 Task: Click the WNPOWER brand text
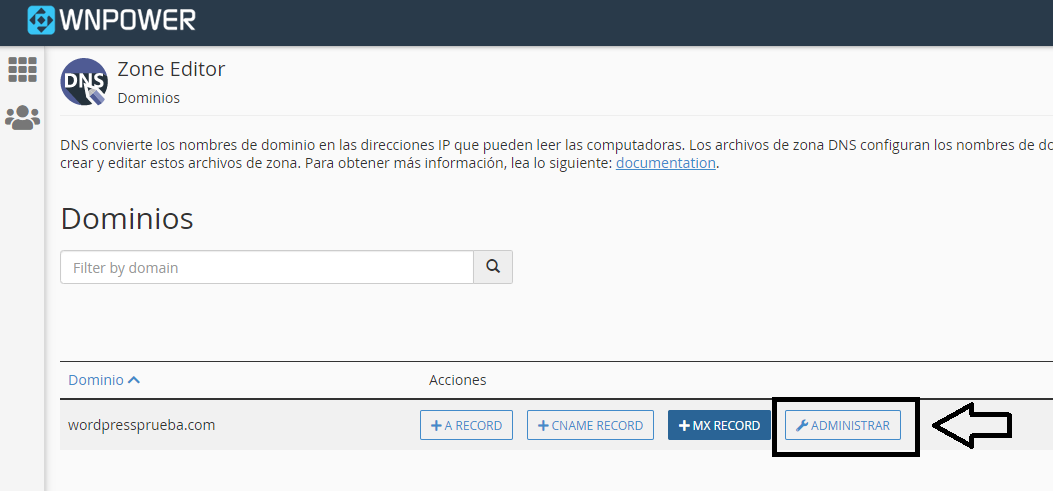point(128,20)
